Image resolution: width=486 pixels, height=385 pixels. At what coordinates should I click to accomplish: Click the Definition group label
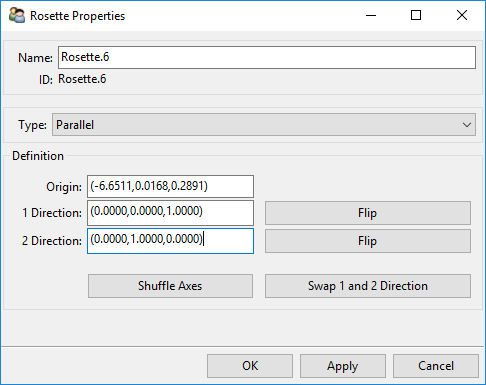coord(38,156)
